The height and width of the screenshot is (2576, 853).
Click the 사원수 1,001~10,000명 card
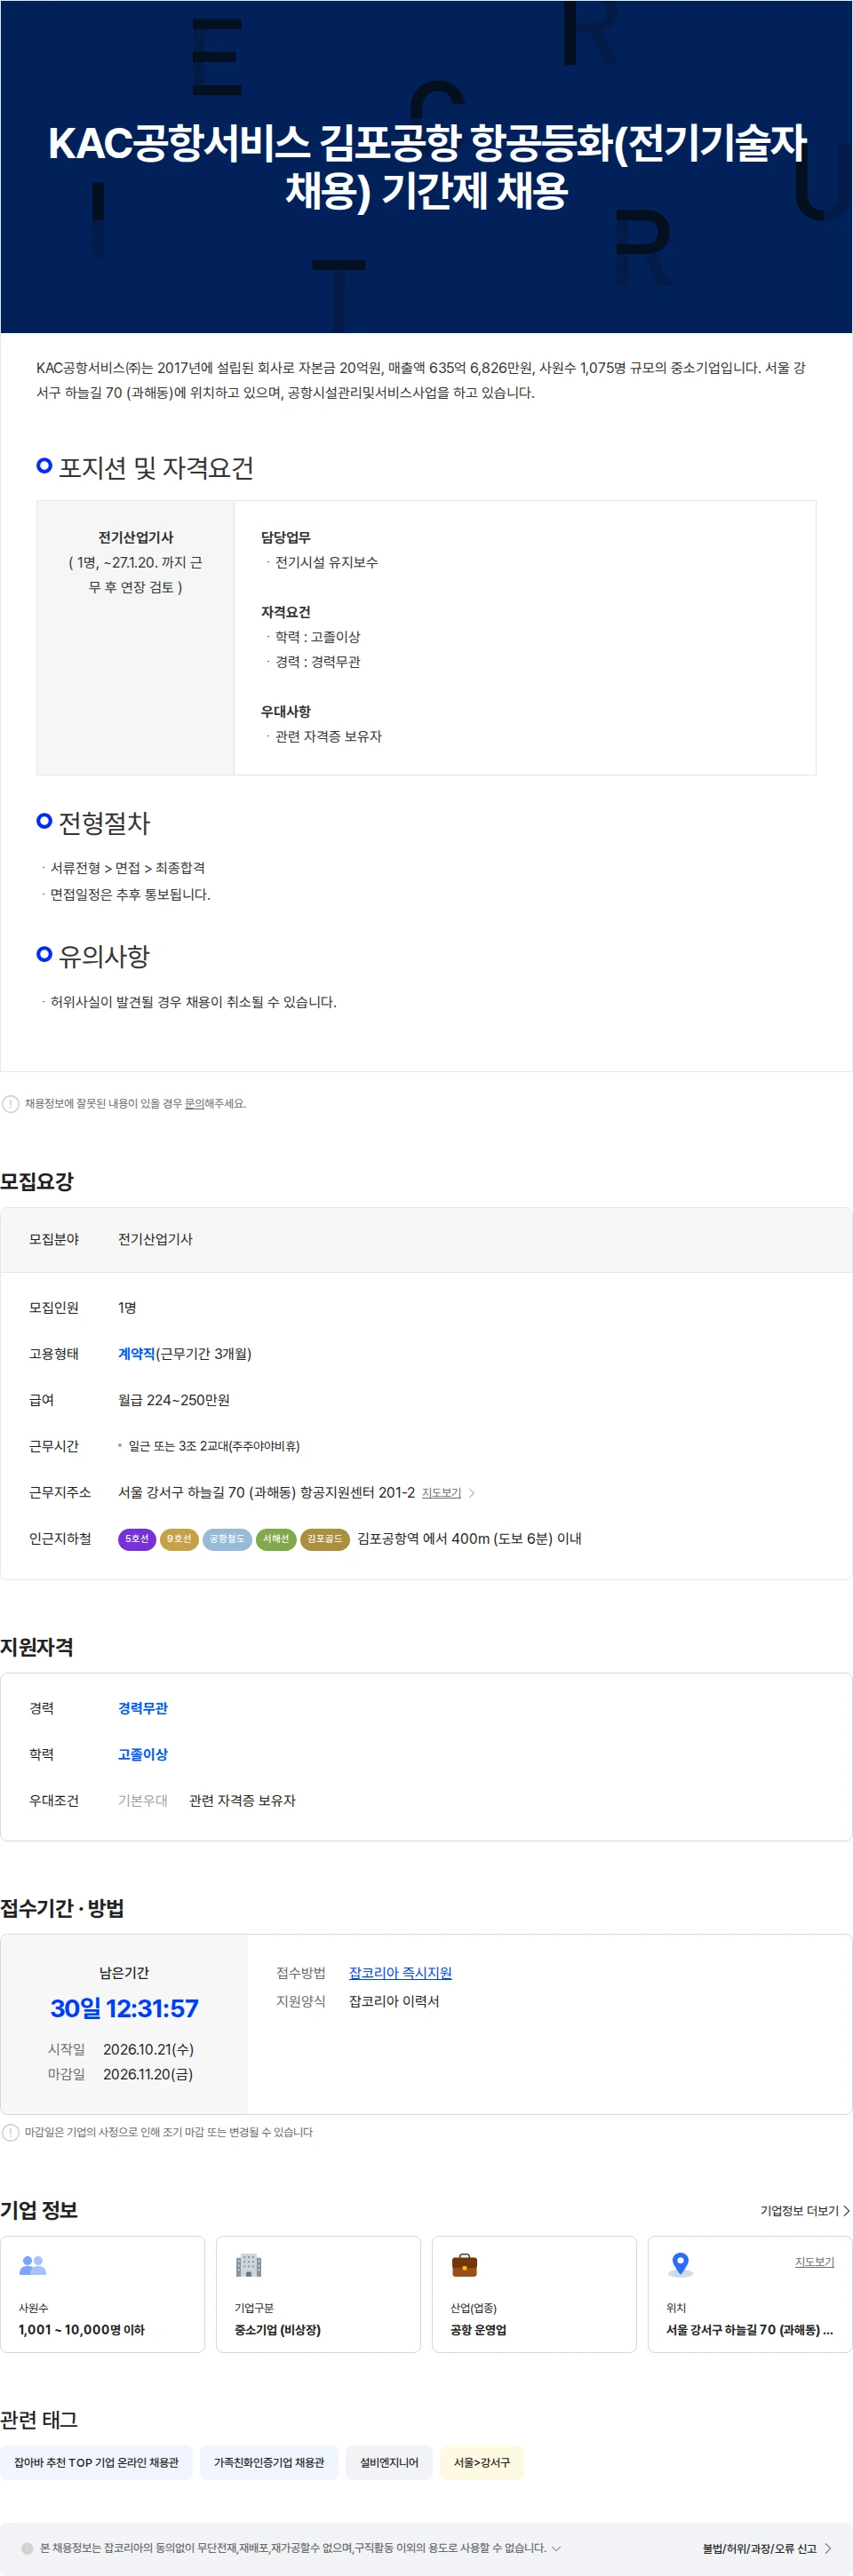pyautogui.click(x=103, y=2293)
